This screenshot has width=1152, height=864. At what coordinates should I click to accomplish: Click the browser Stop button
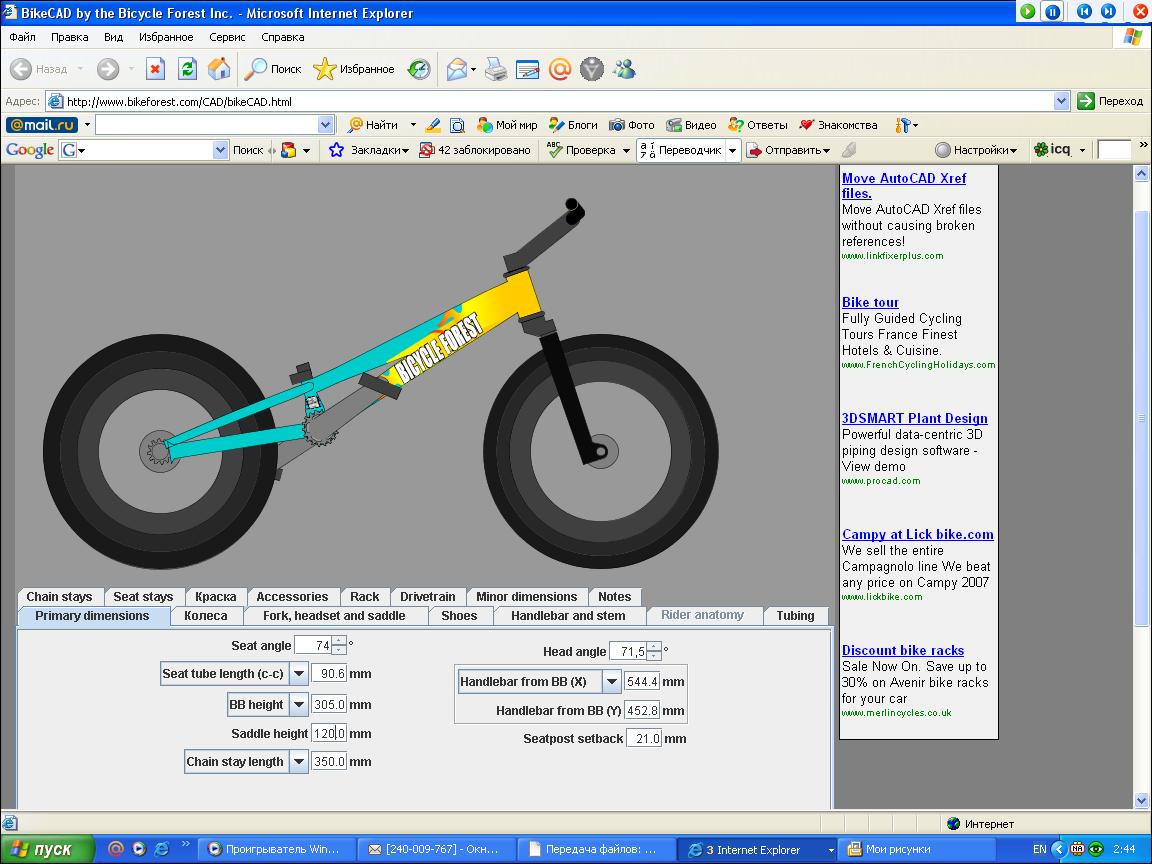pyautogui.click(x=155, y=69)
